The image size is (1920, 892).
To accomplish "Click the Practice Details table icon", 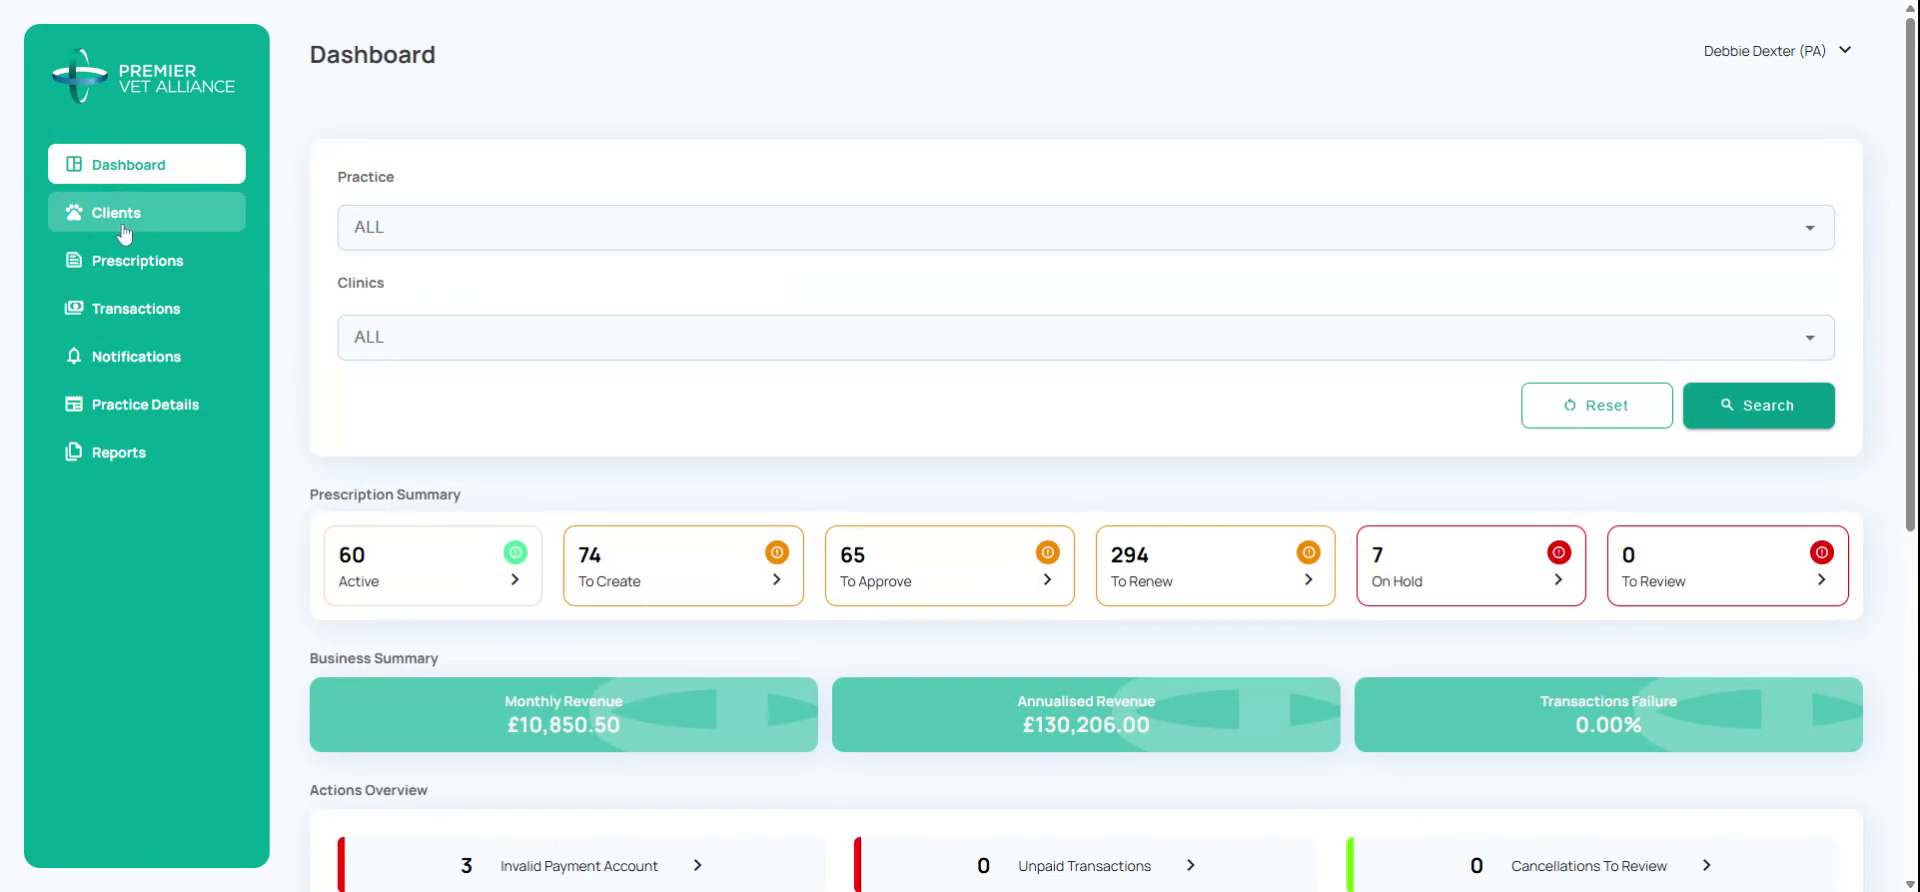I will pyautogui.click(x=74, y=404).
